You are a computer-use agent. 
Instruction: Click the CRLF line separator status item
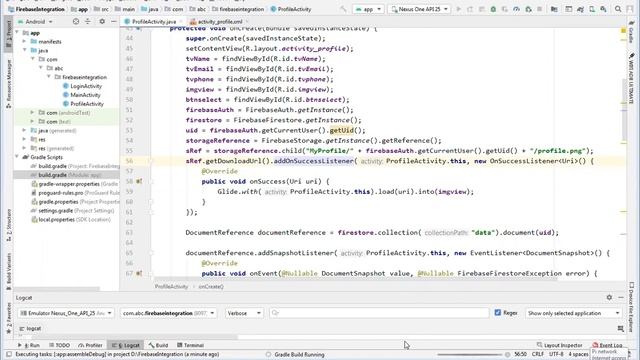[x=538, y=354]
